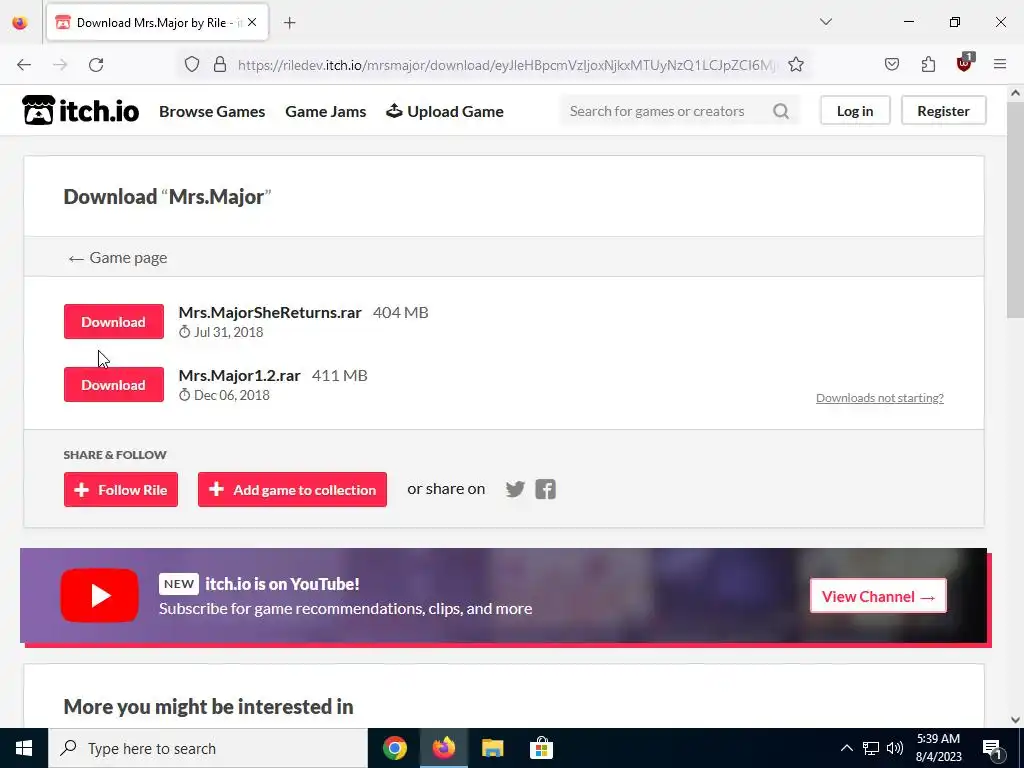
Task: Bookmark this page with the star icon
Action: (795, 65)
